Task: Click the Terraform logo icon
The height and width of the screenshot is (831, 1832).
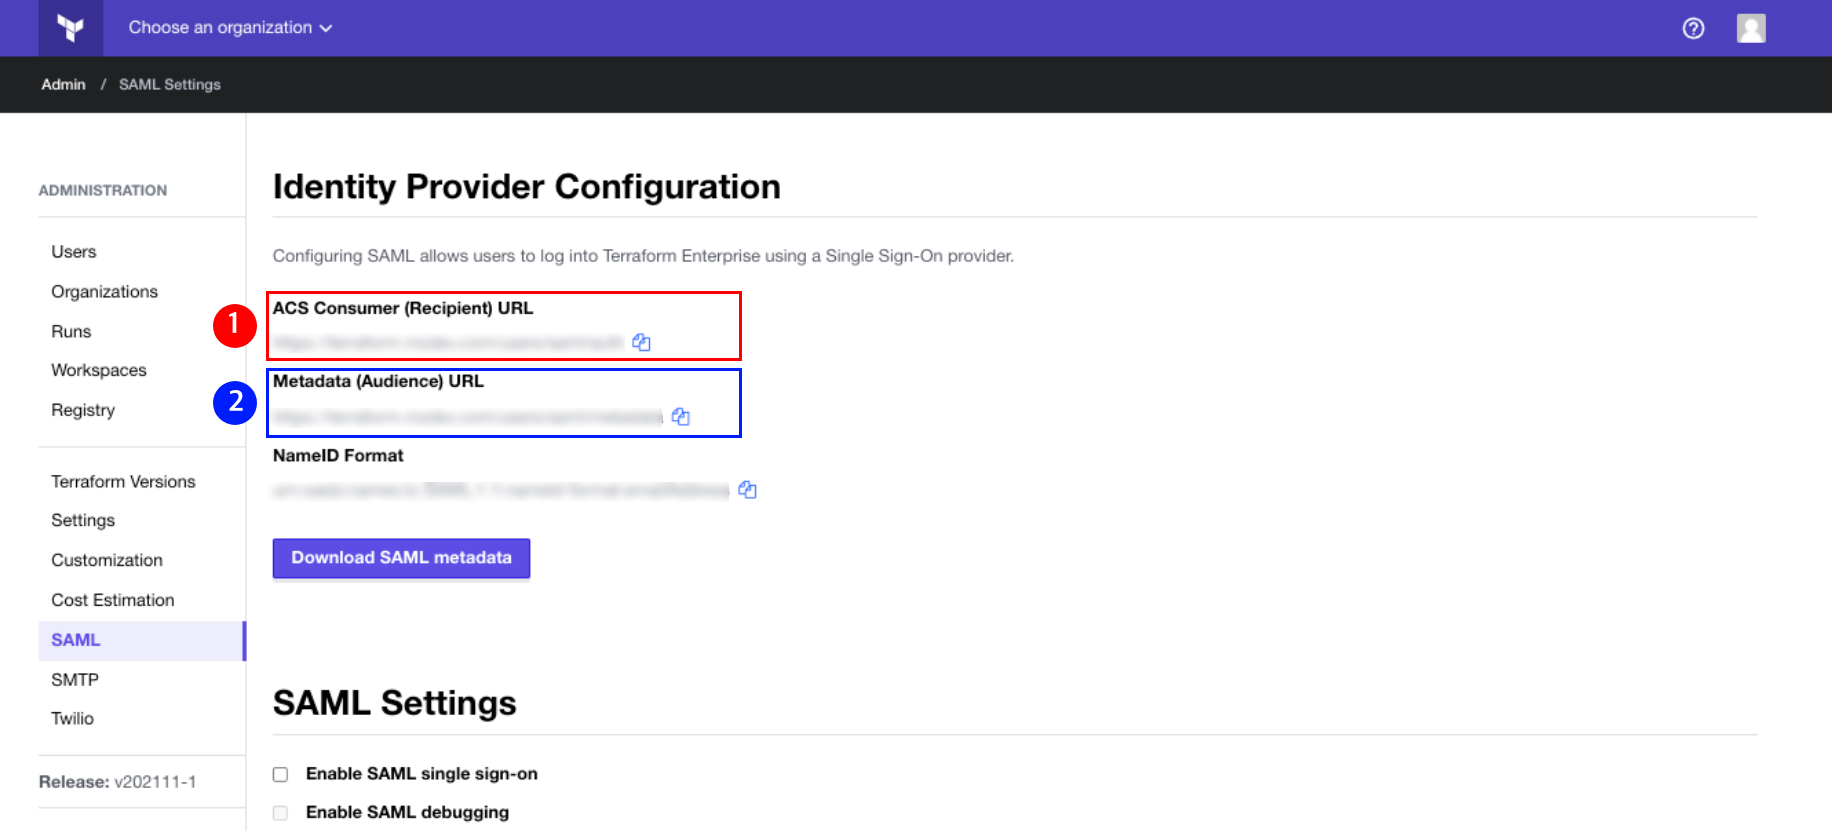Action: 70,28
